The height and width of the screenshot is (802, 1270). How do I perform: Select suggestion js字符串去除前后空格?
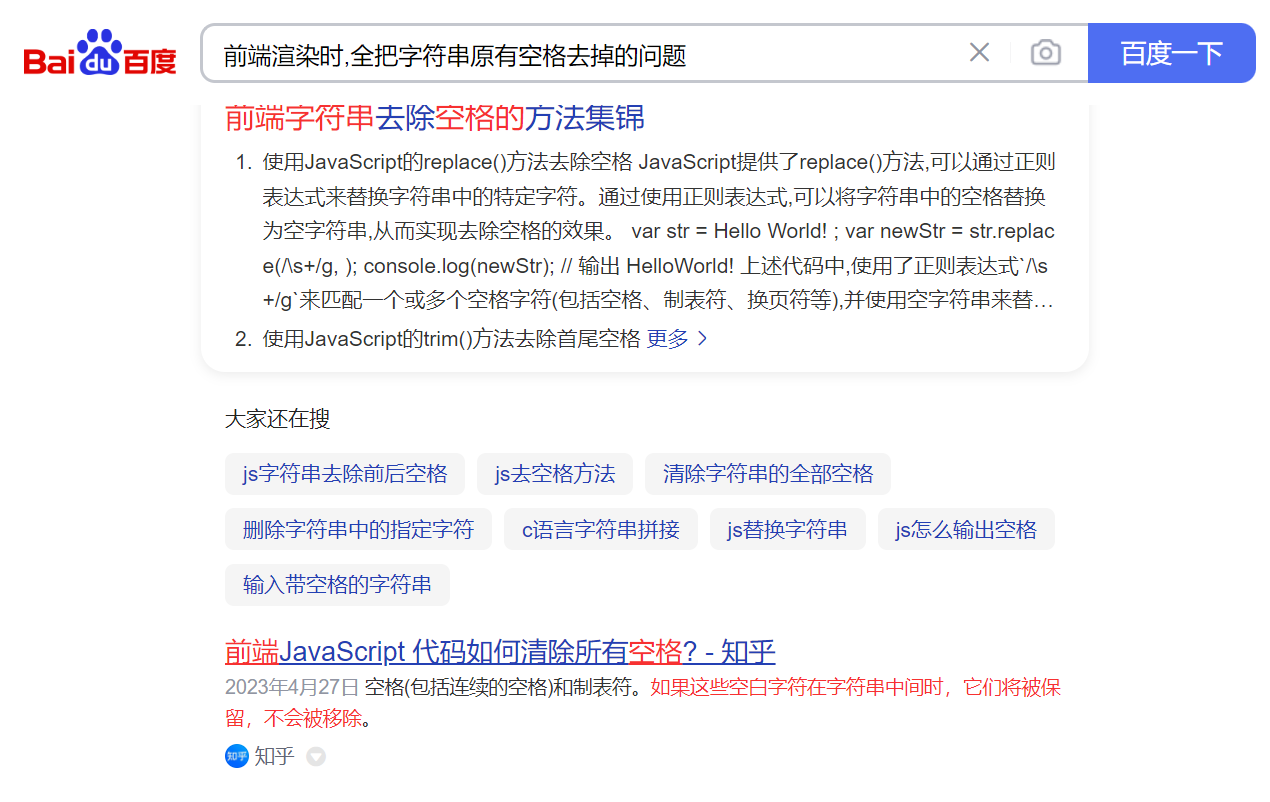coord(345,474)
